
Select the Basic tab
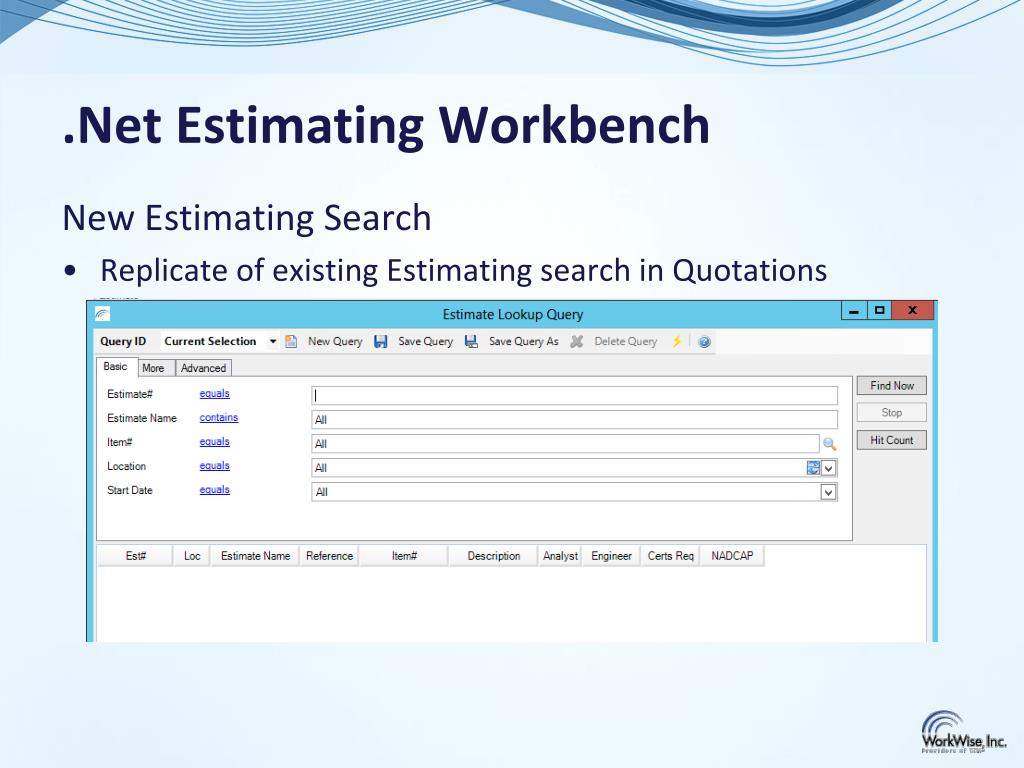(116, 366)
